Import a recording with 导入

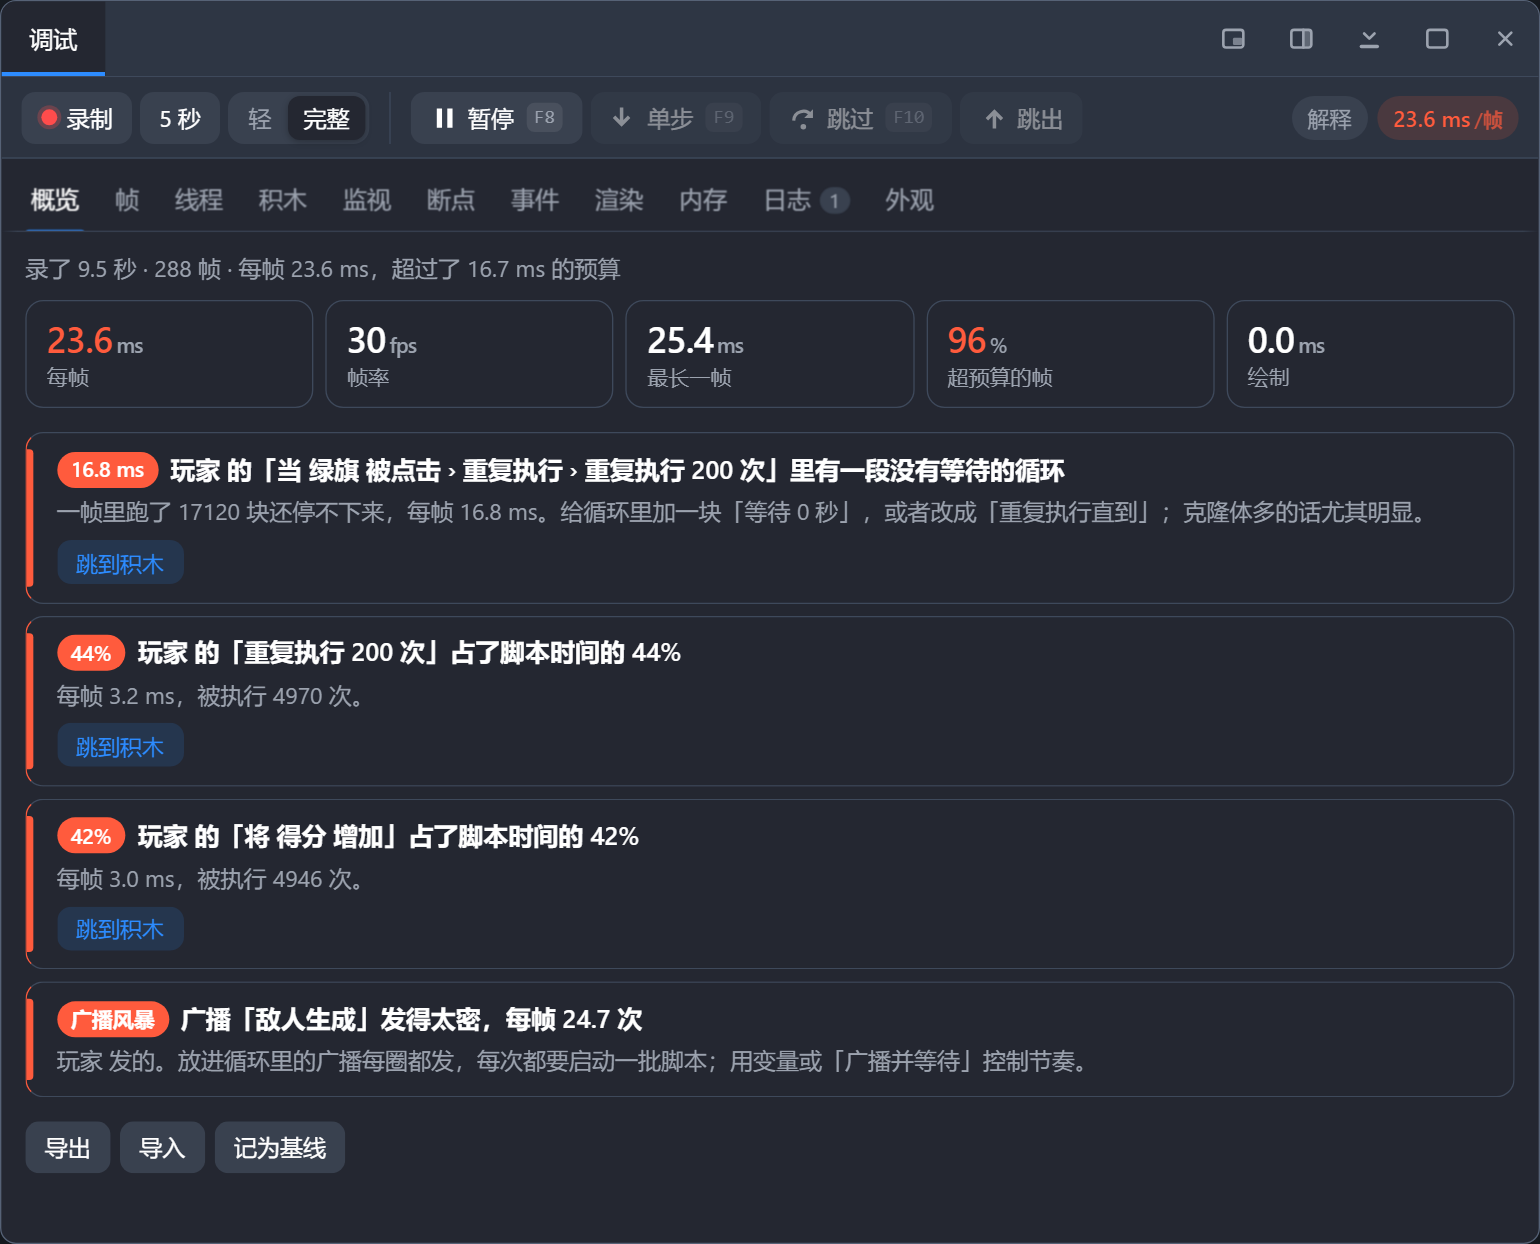tap(162, 1147)
